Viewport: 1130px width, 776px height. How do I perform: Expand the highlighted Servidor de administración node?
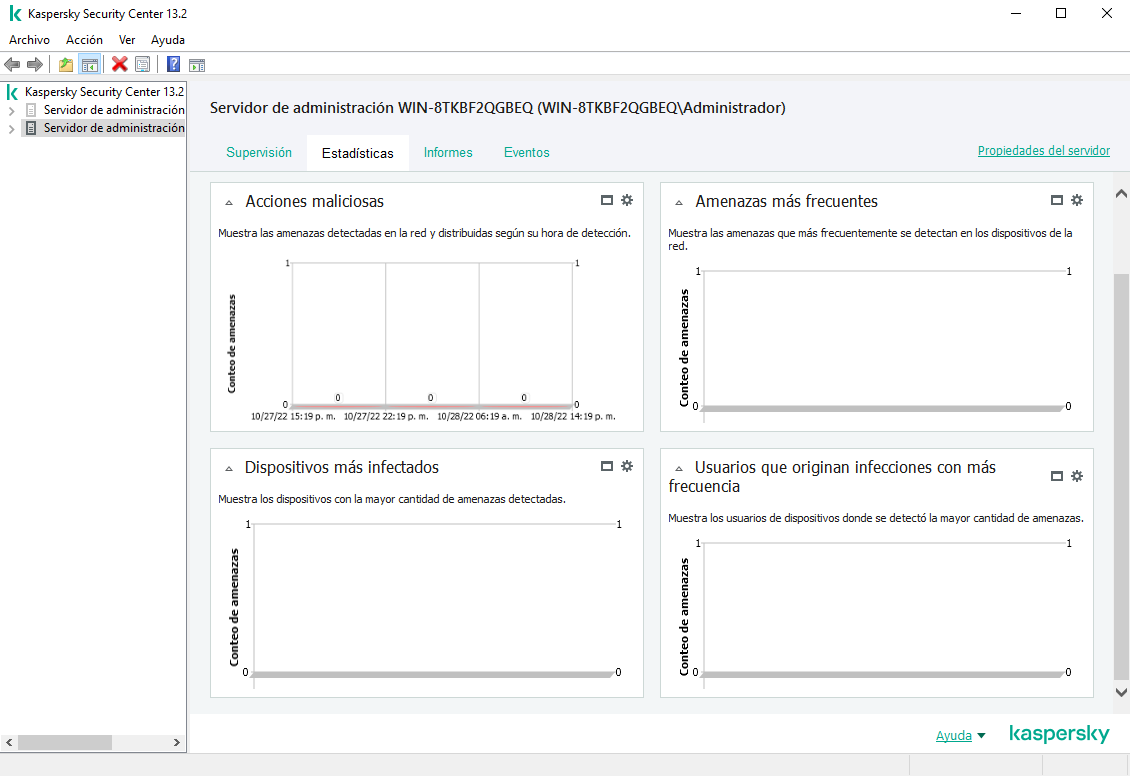pyautogui.click(x=12, y=129)
